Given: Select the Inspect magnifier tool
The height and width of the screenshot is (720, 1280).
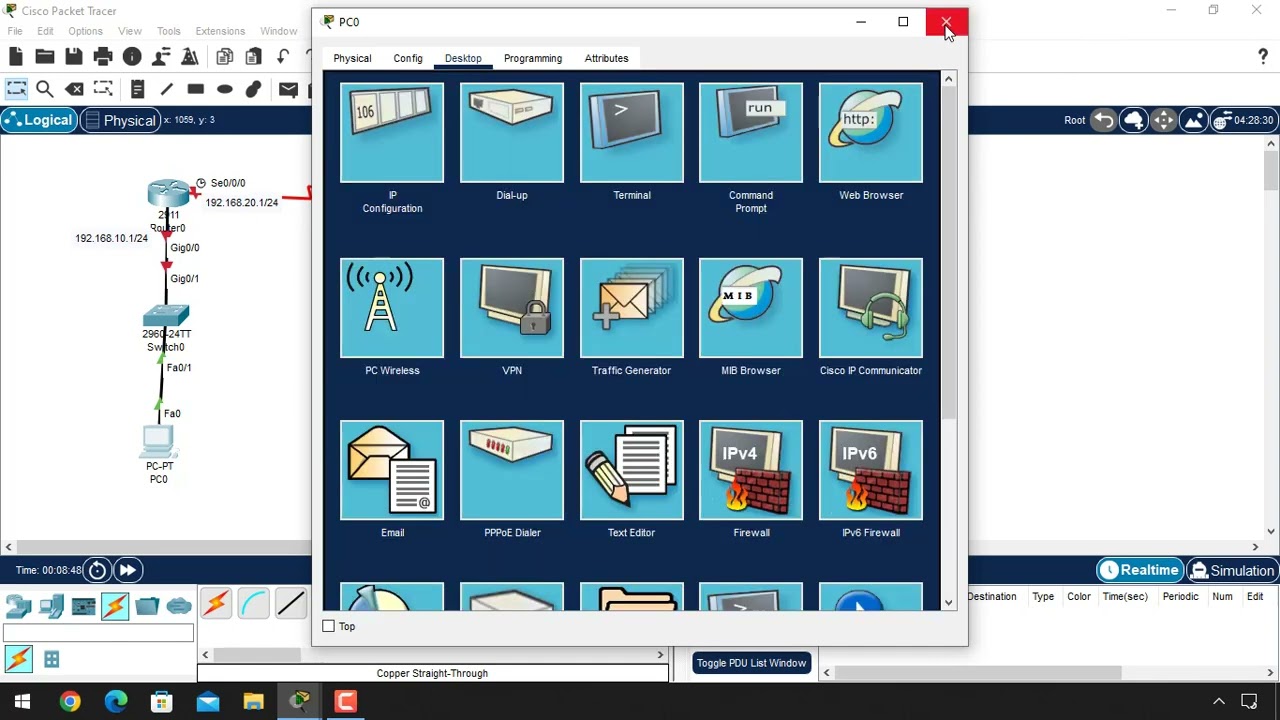Looking at the screenshot, I should click(44, 89).
